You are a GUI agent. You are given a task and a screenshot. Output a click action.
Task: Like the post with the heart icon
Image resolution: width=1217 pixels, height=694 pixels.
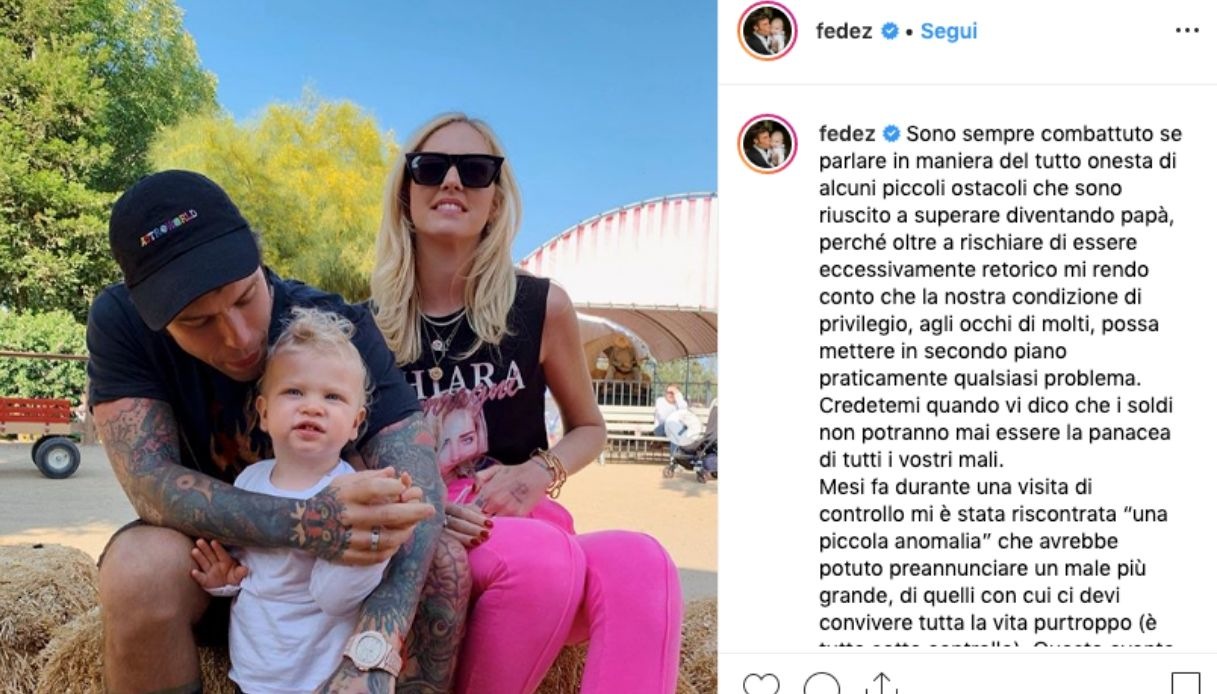[761, 685]
